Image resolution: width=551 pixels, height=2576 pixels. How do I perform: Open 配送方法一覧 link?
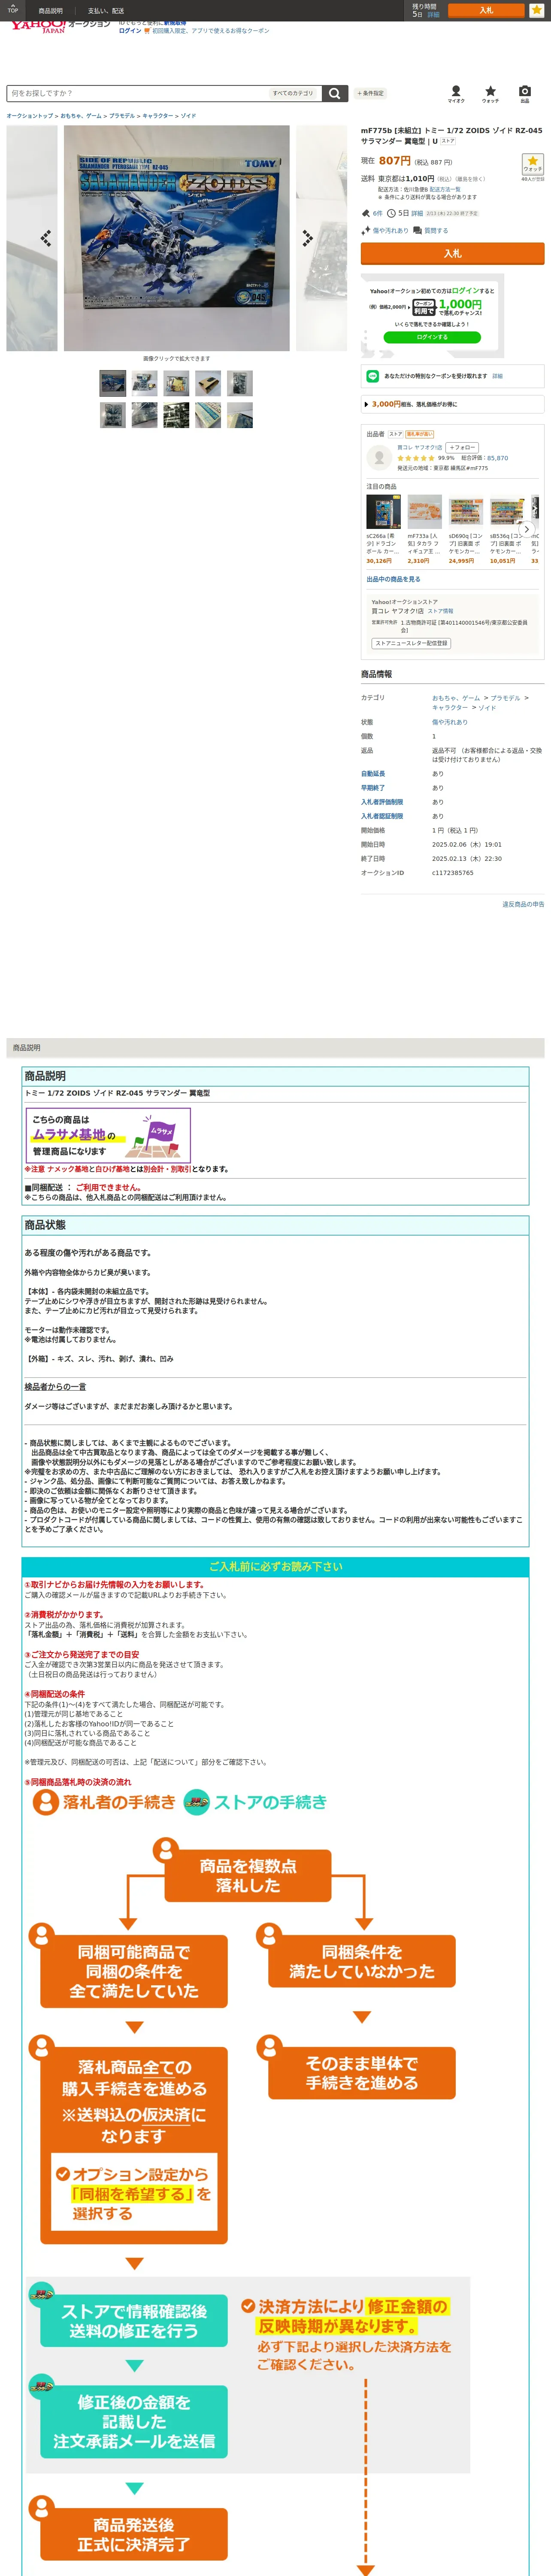[x=445, y=189]
